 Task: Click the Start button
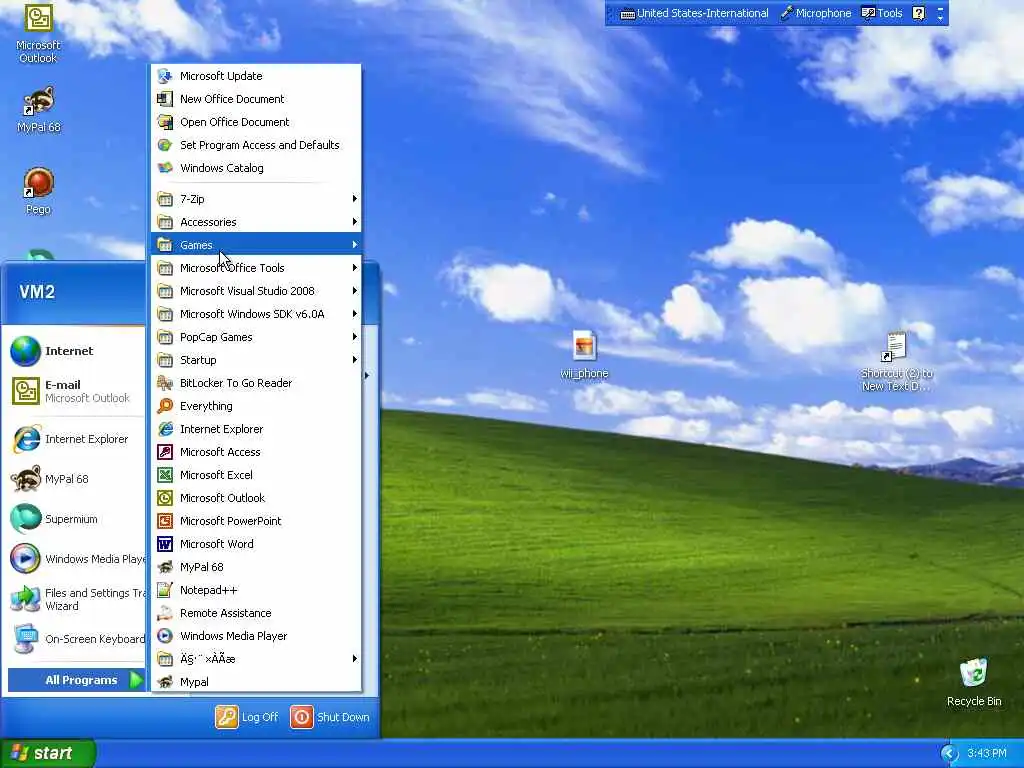point(48,753)
